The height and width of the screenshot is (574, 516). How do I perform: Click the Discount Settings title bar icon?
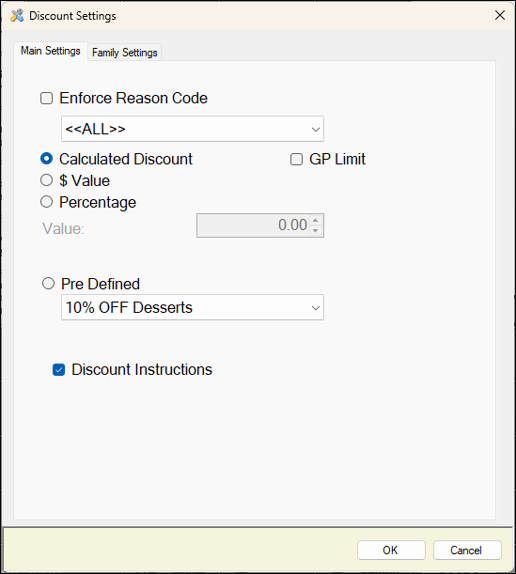point(17,16)
